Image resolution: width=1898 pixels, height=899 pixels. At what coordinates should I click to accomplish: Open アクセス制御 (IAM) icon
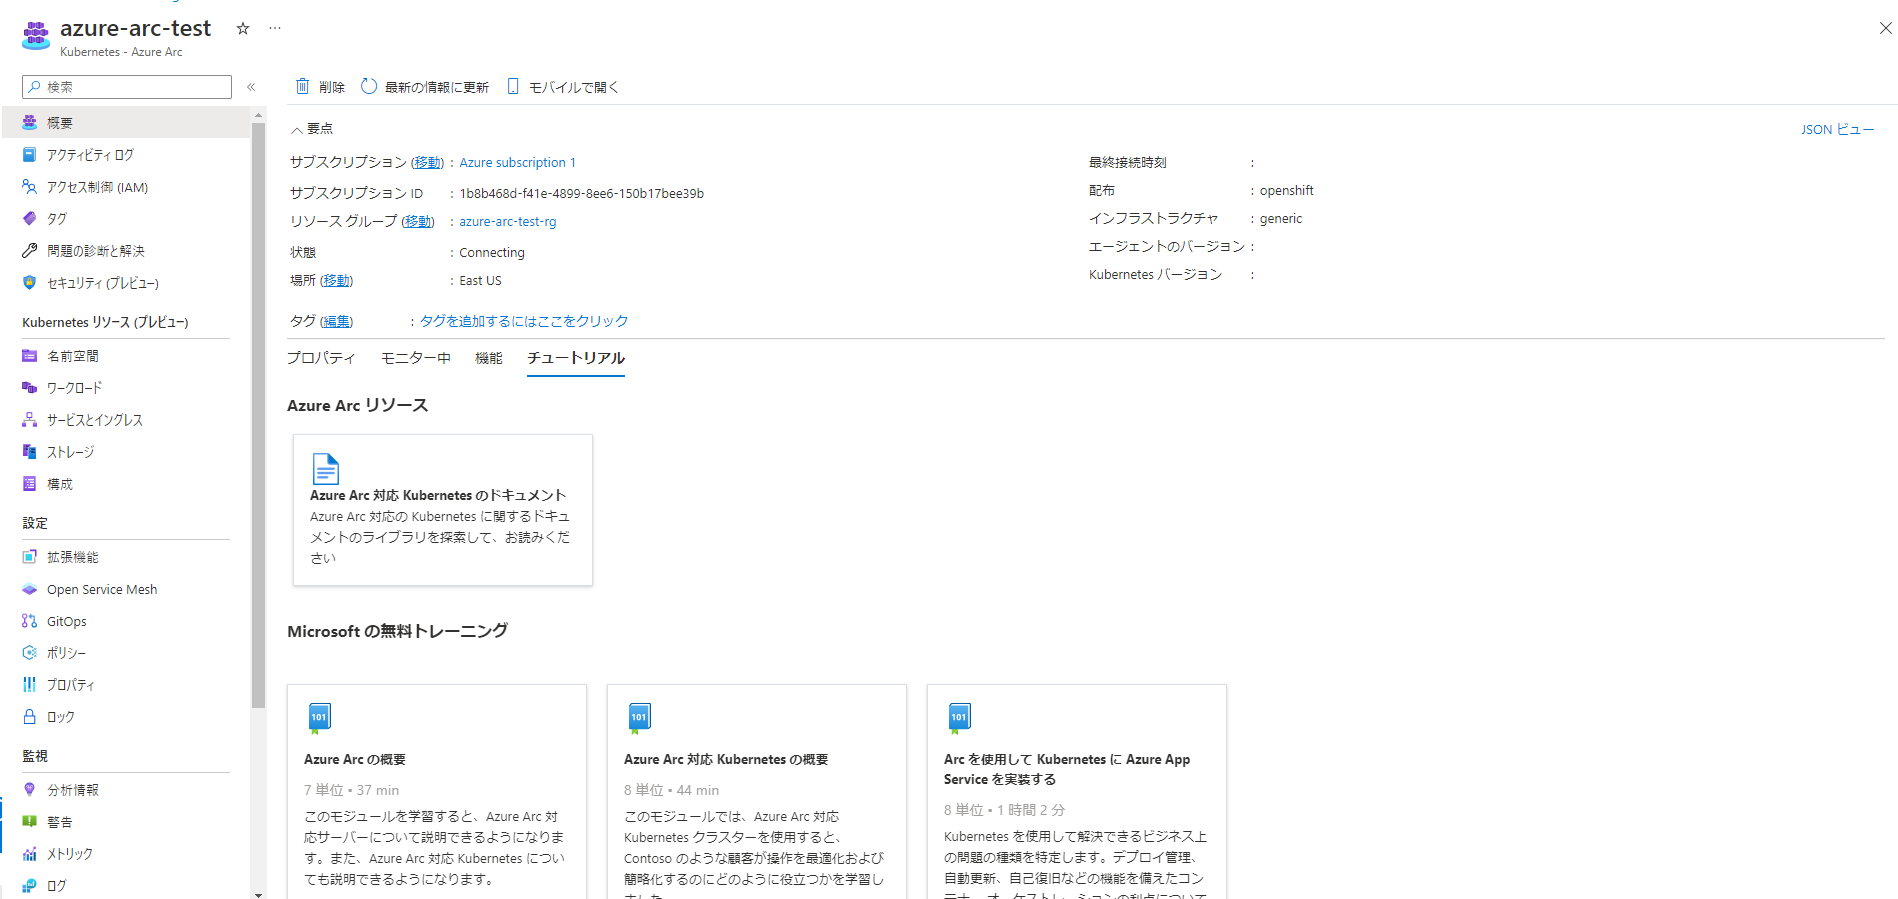30,187
